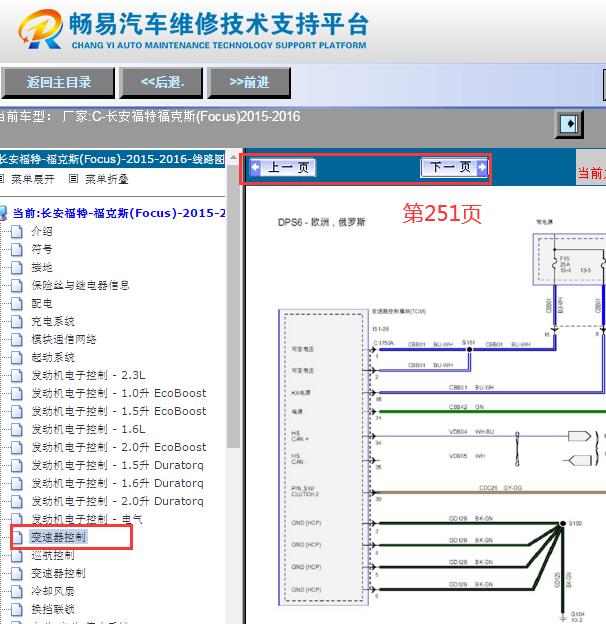The width and height of the screenshot is (606, 624).
Task: Open the next page with 下一页
Action: (454, 167)
